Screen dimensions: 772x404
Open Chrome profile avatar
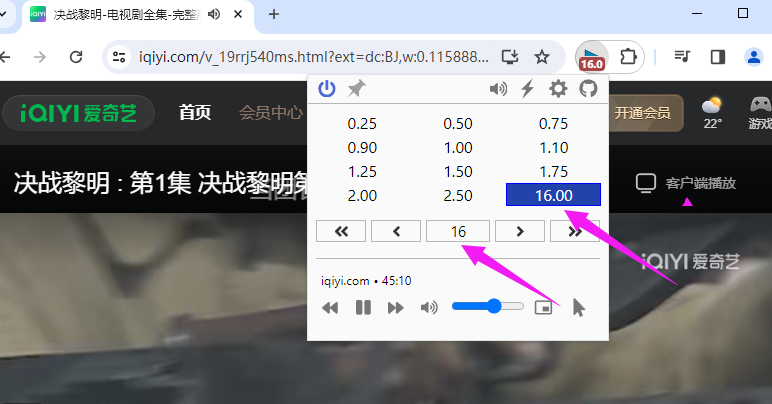pyautogui.click(x=753, y=57)
